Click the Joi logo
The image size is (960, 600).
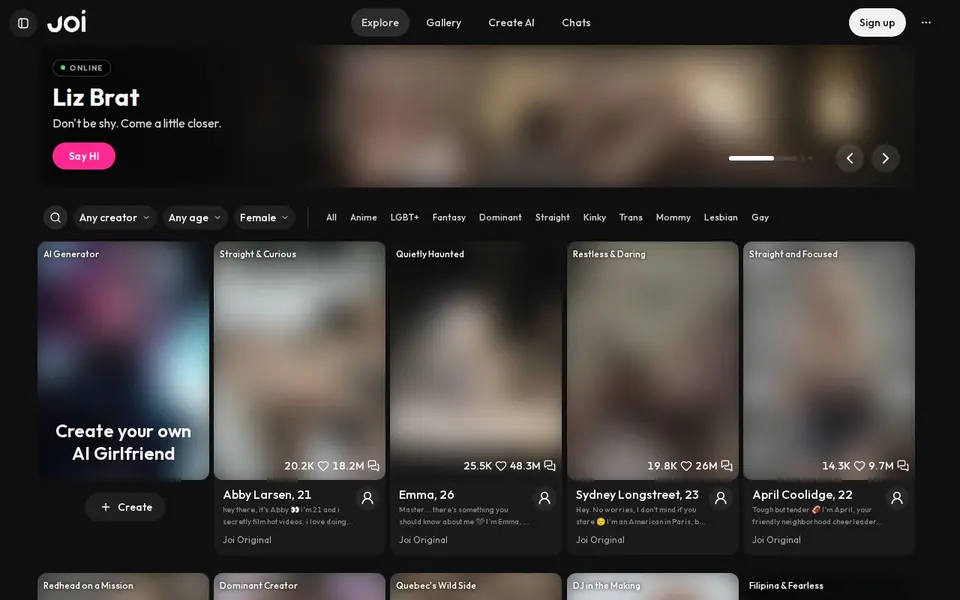[67, 22]
